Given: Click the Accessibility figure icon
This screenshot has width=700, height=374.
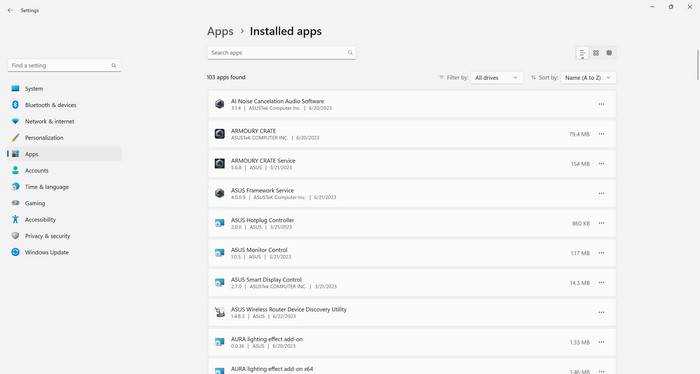Looking at the screenshot, I should coord(16,219).
